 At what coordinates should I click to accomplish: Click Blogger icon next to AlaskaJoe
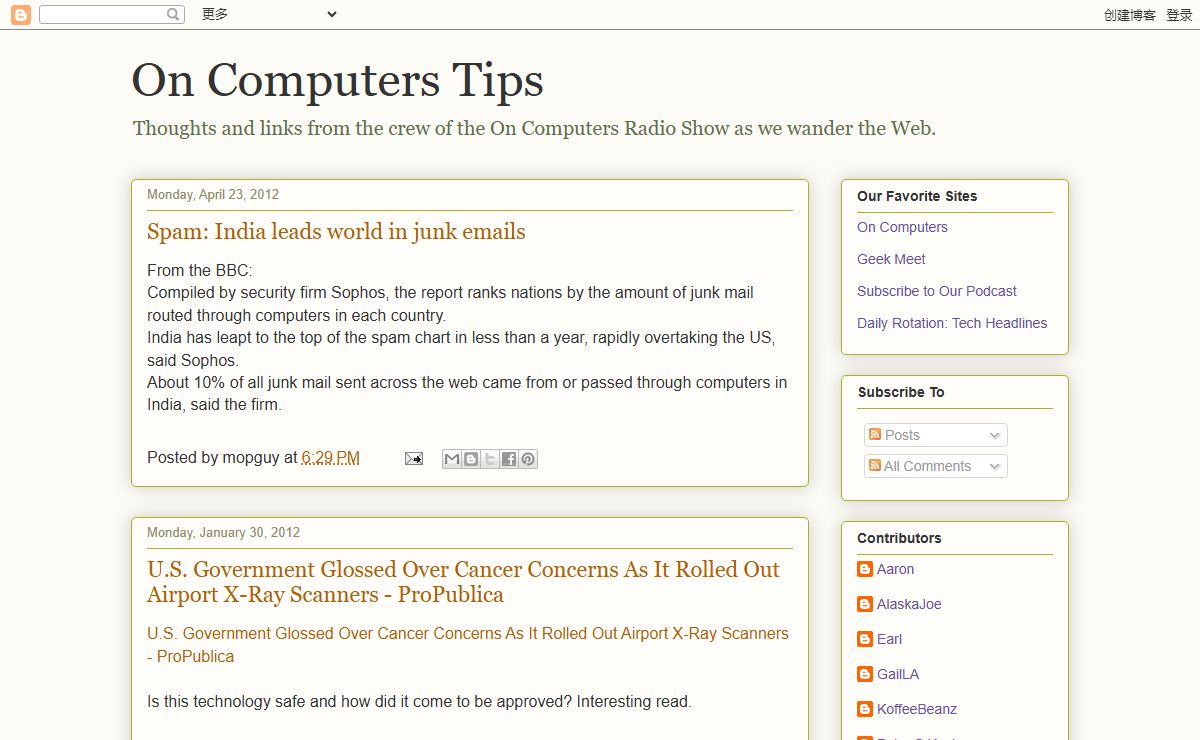coord(865,604)
